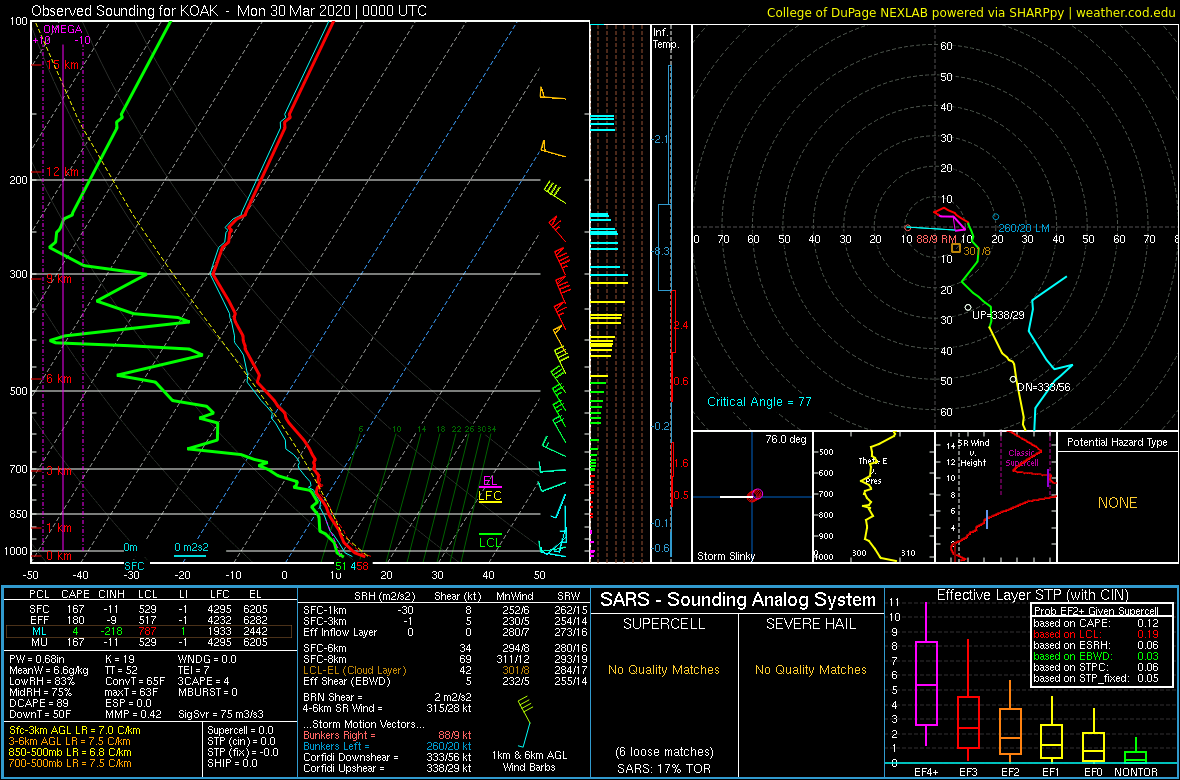This screenshot has height=780, width=1180.
Task: Click the magenta EF4+ box plot
Action: click(925, 676)
